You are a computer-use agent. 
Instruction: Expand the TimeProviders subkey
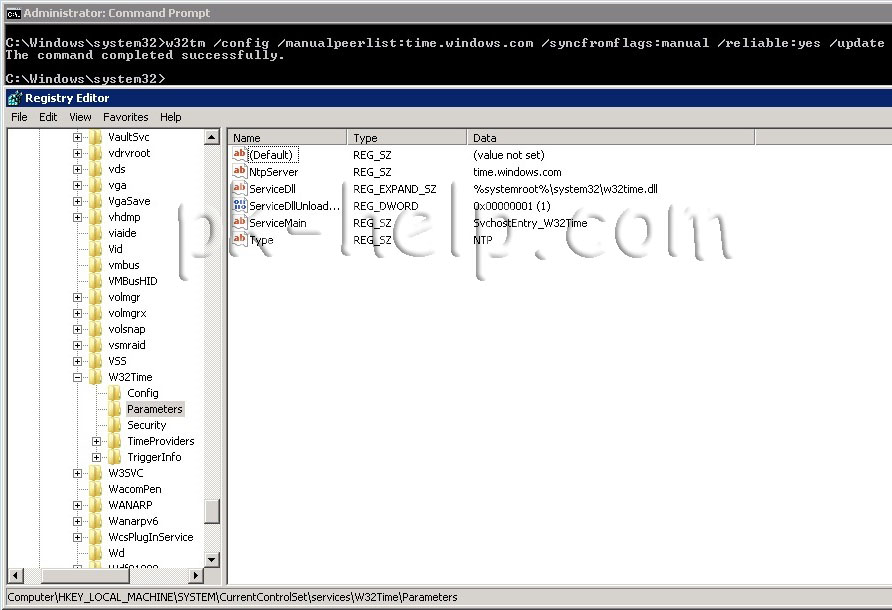point(97,441)
